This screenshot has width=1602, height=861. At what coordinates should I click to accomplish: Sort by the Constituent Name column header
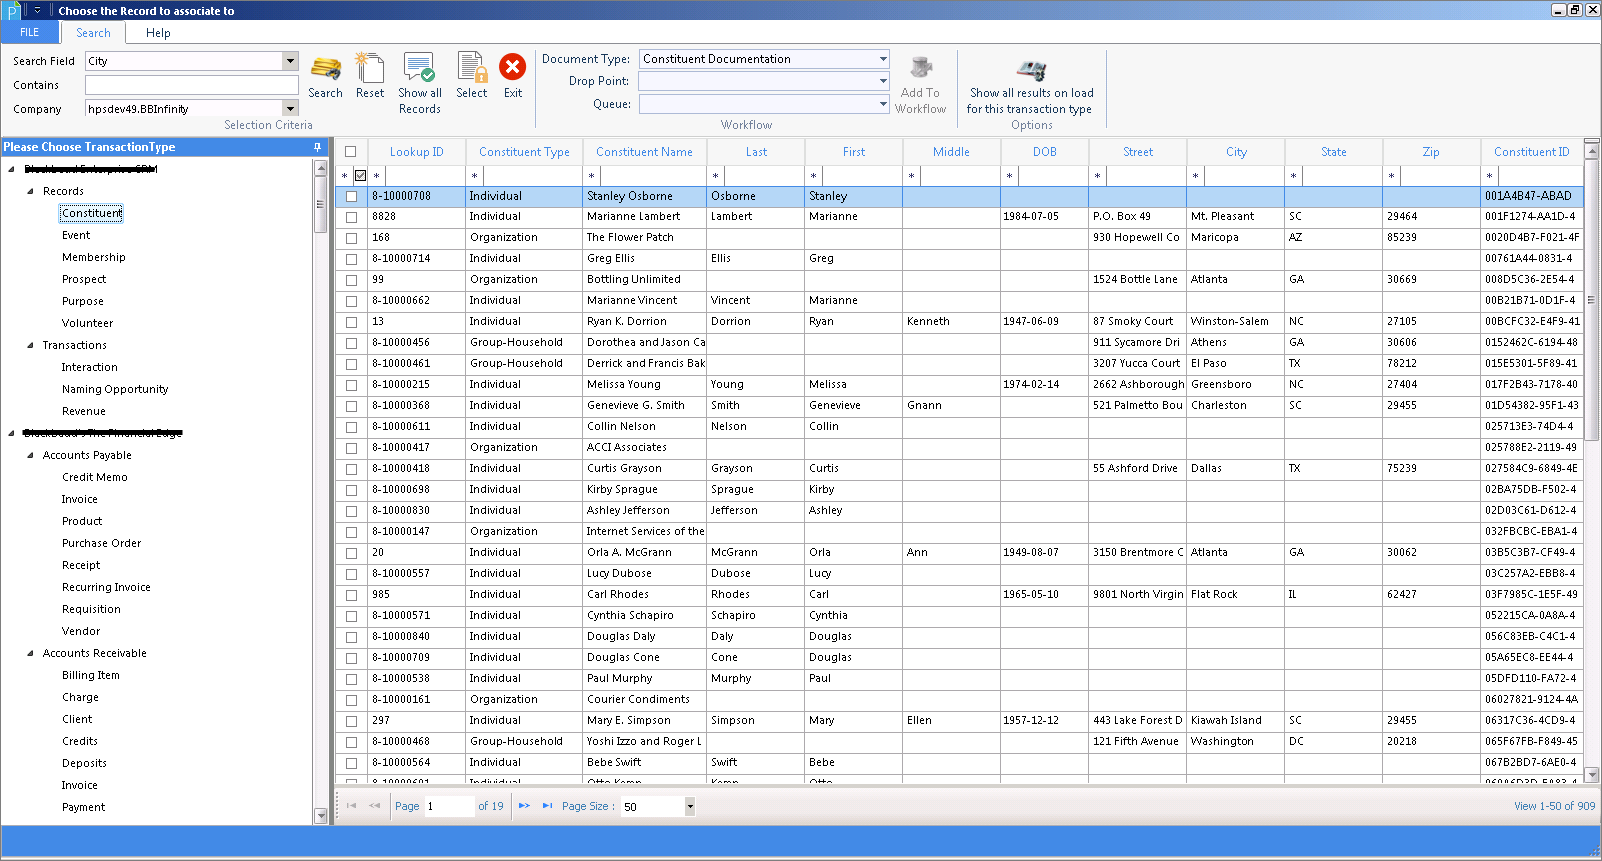[644, 152]
